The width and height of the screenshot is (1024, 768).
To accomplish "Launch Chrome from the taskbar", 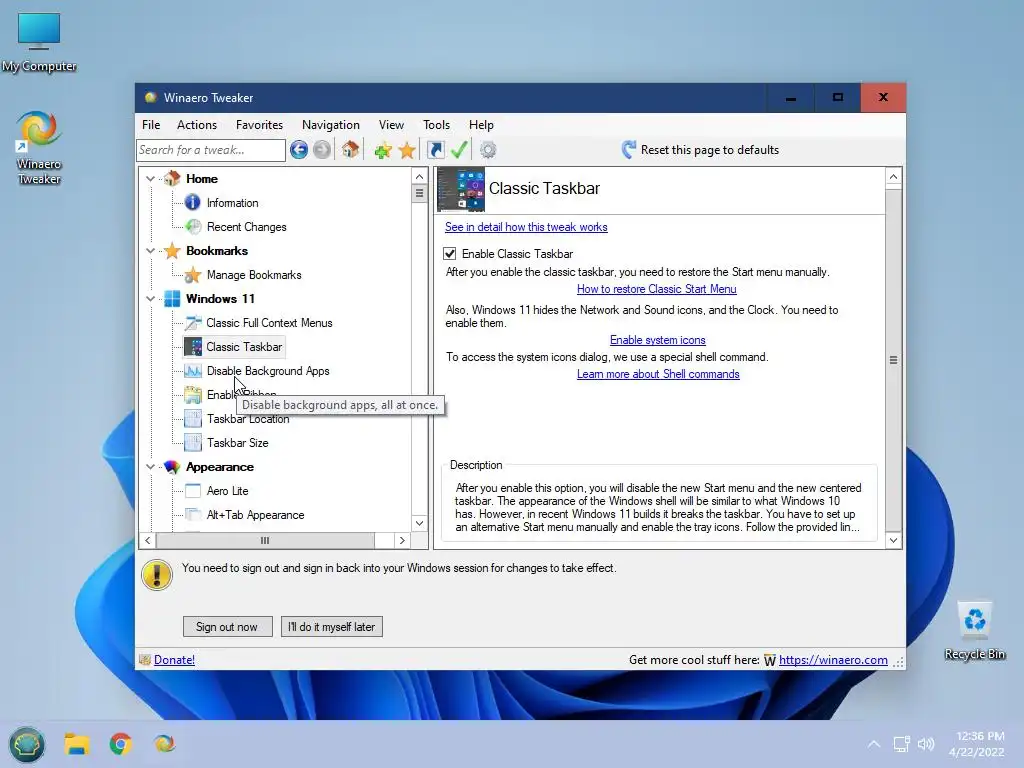I will [x=121, y=744].
